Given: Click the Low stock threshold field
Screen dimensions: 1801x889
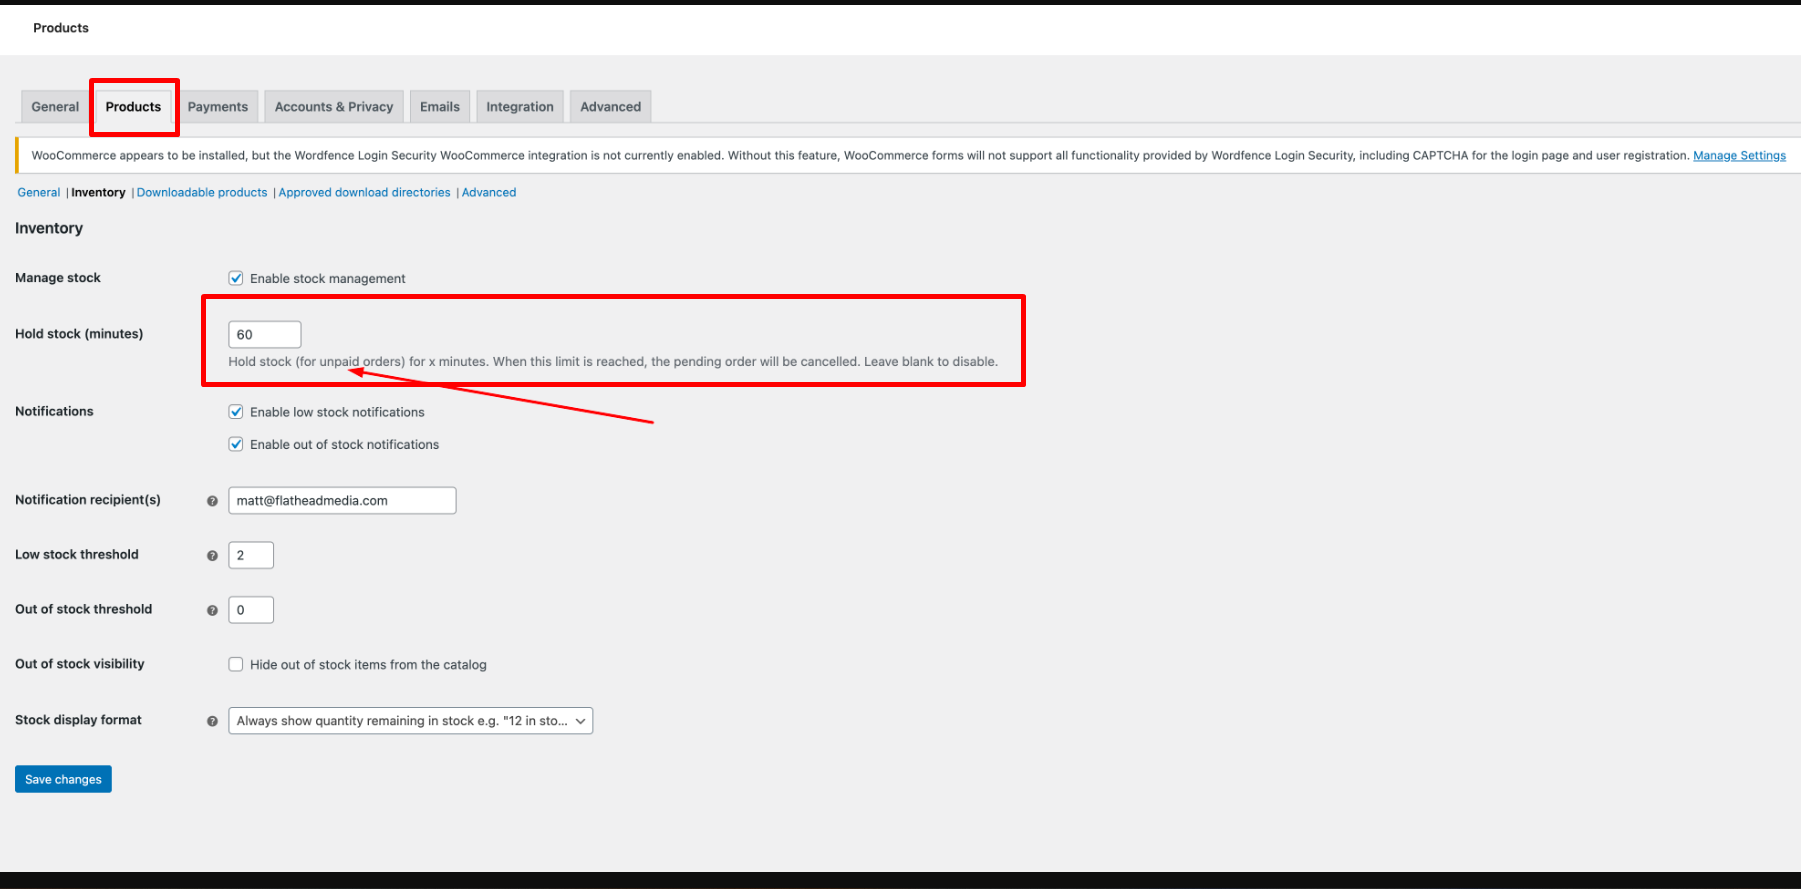Looking at the screenshot, I should click(251, 555).
